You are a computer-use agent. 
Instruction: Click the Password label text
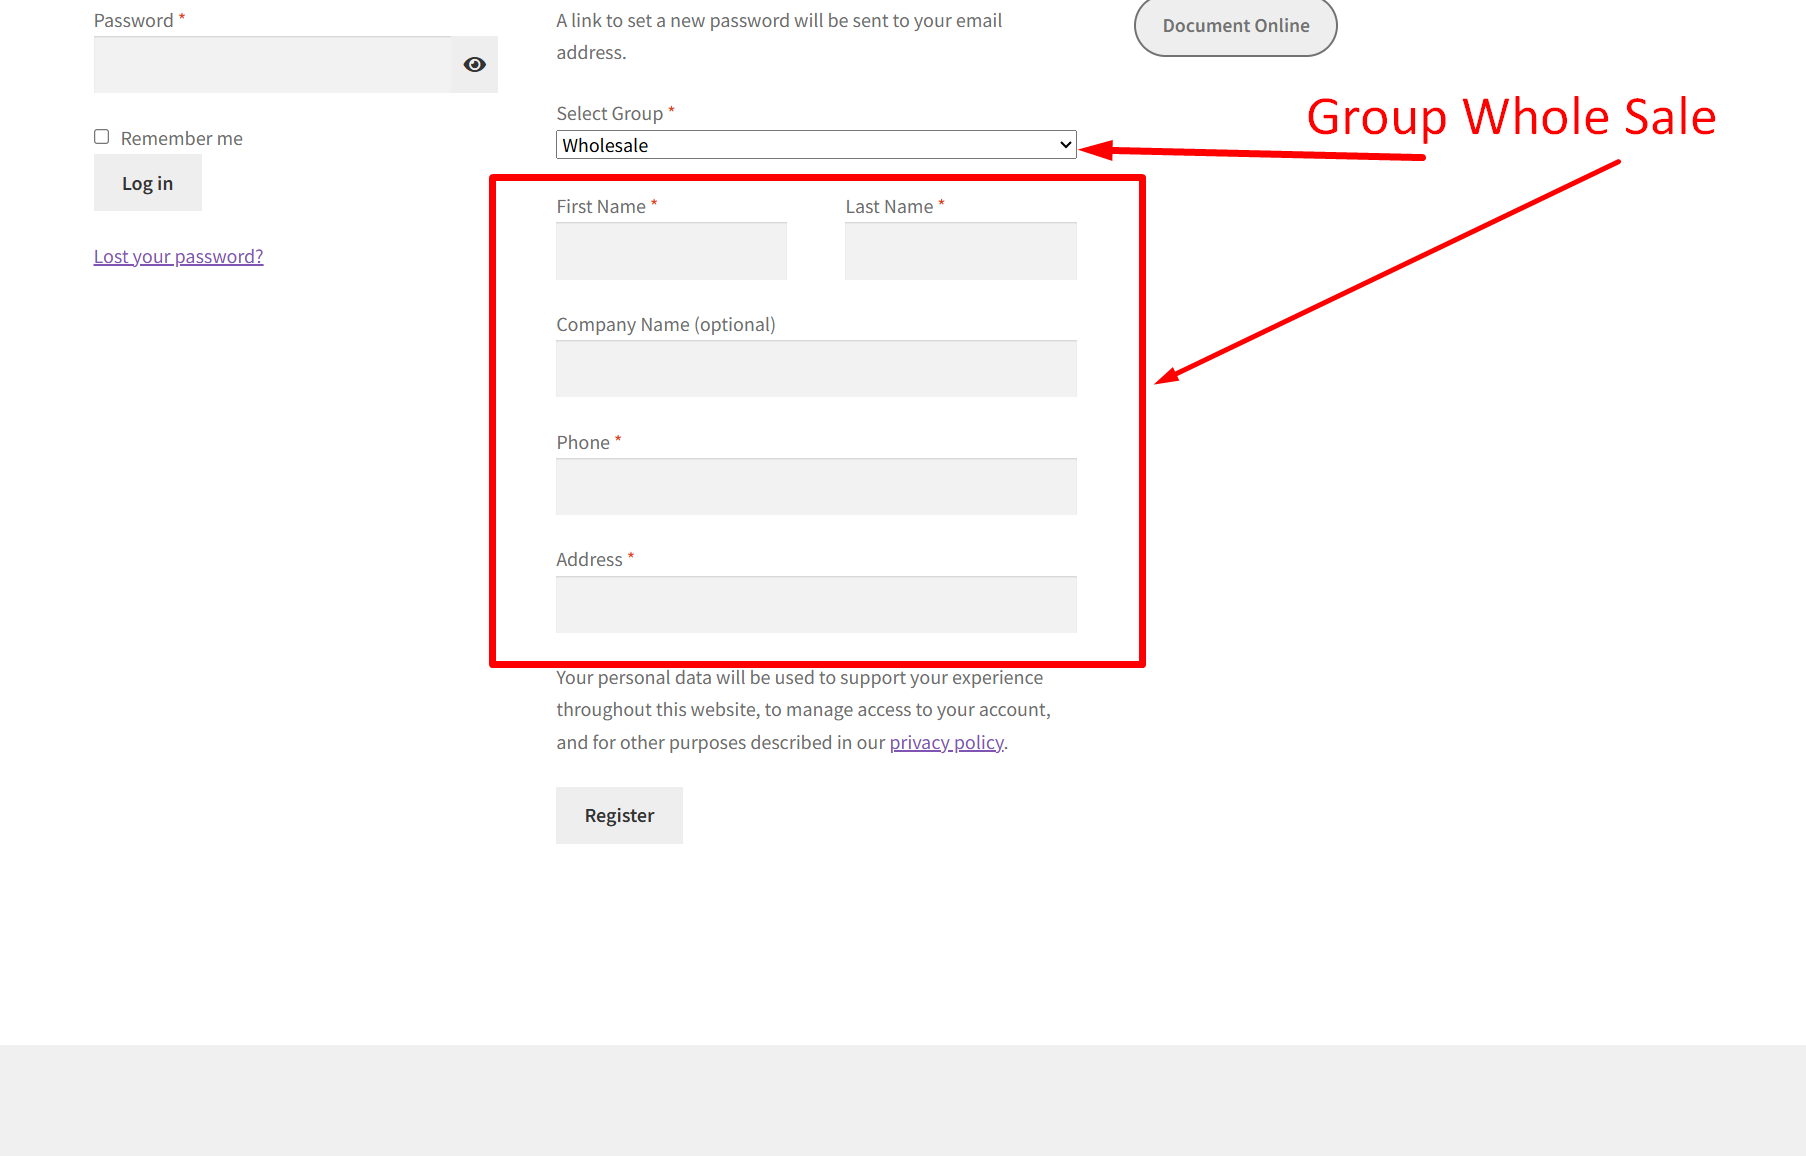click(x=133, y=21)
